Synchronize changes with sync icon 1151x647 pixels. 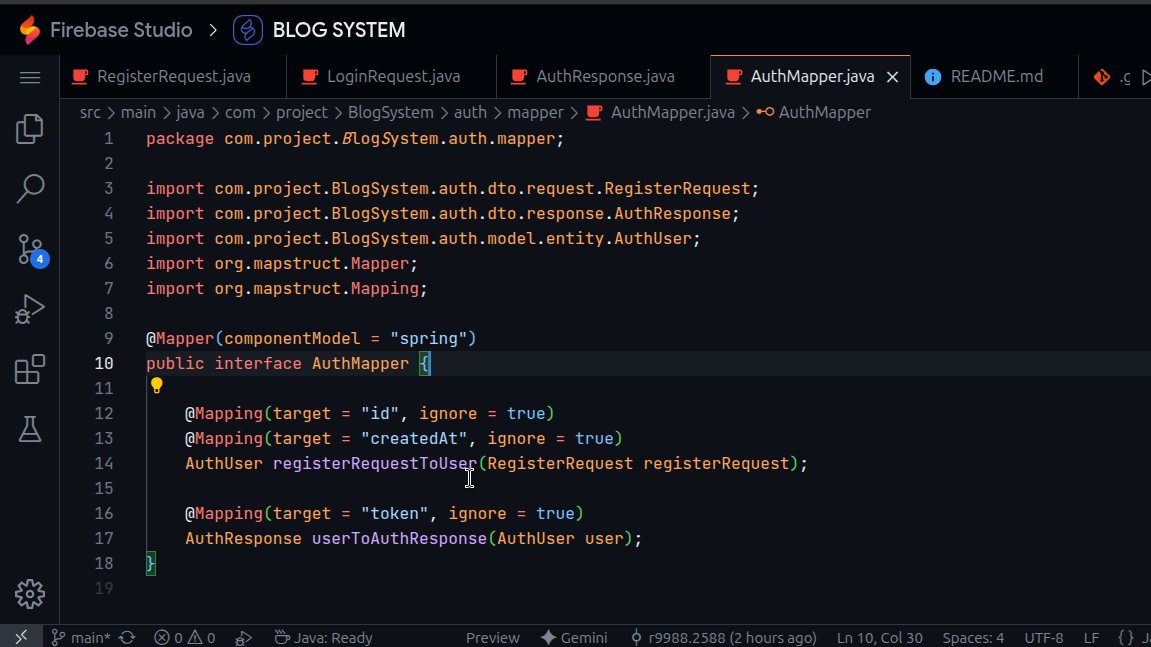(127, 637)
